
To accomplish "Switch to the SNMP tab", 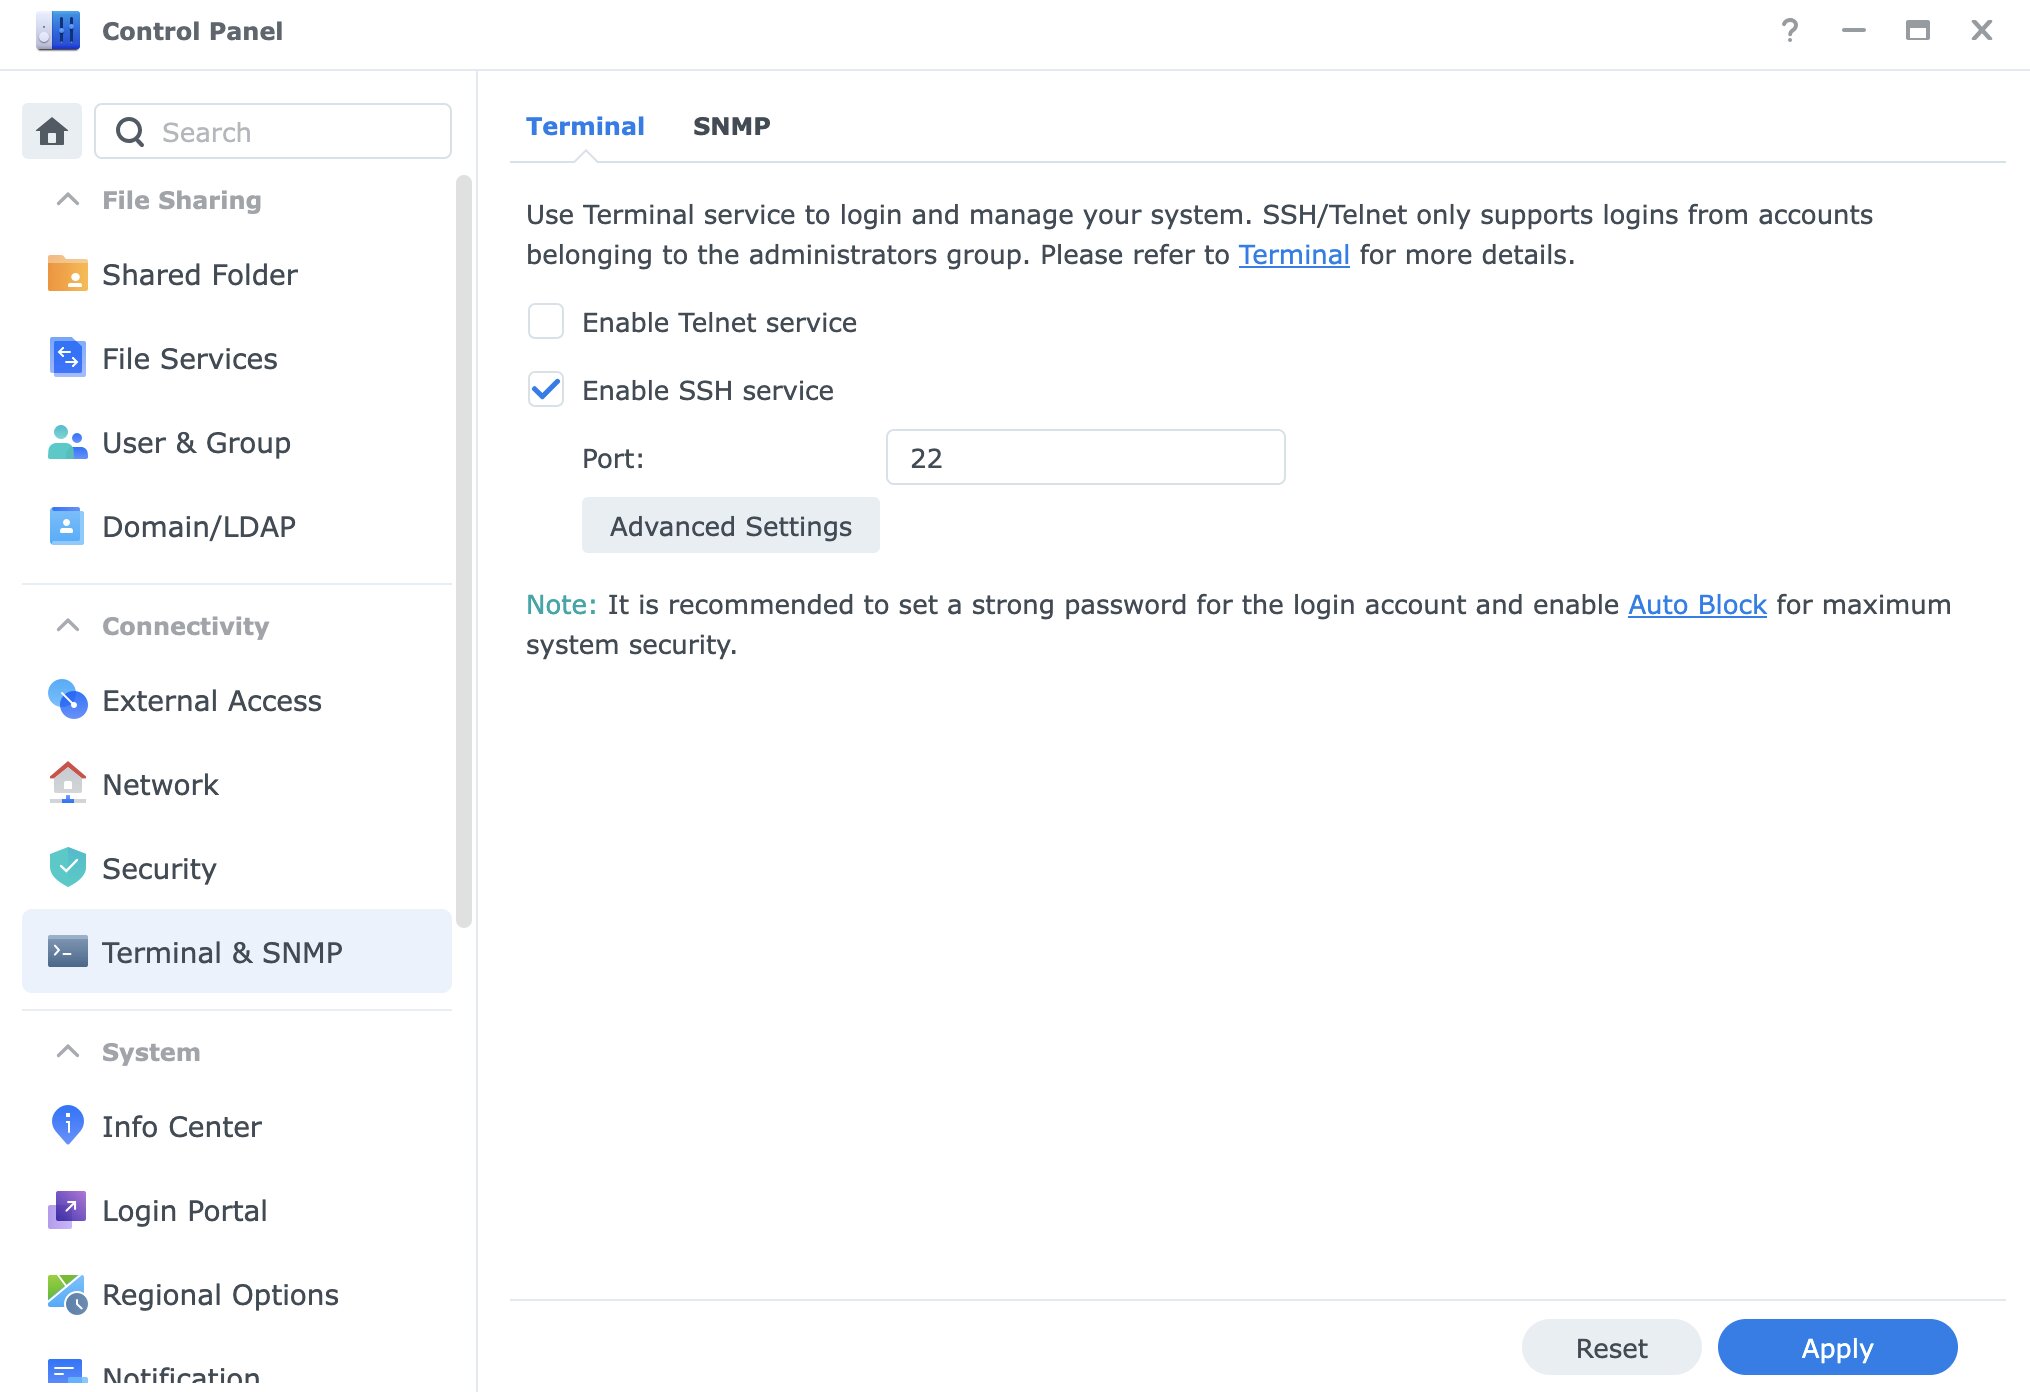I will pos(731,126).
